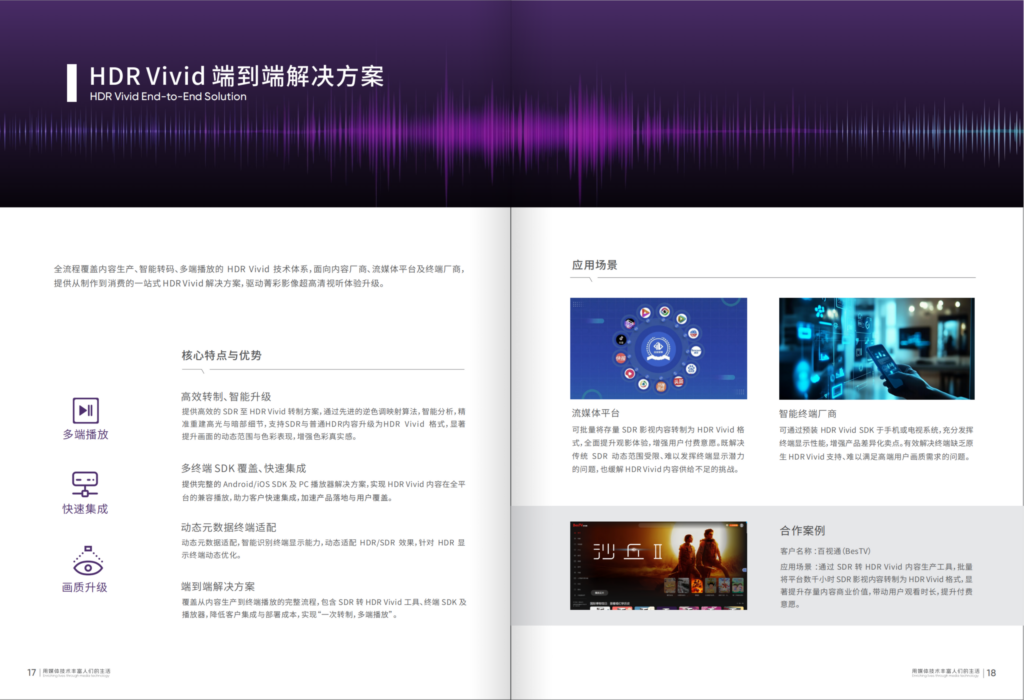
Task: Select the 应用场景 section heading
Action: tap(594, 266)
